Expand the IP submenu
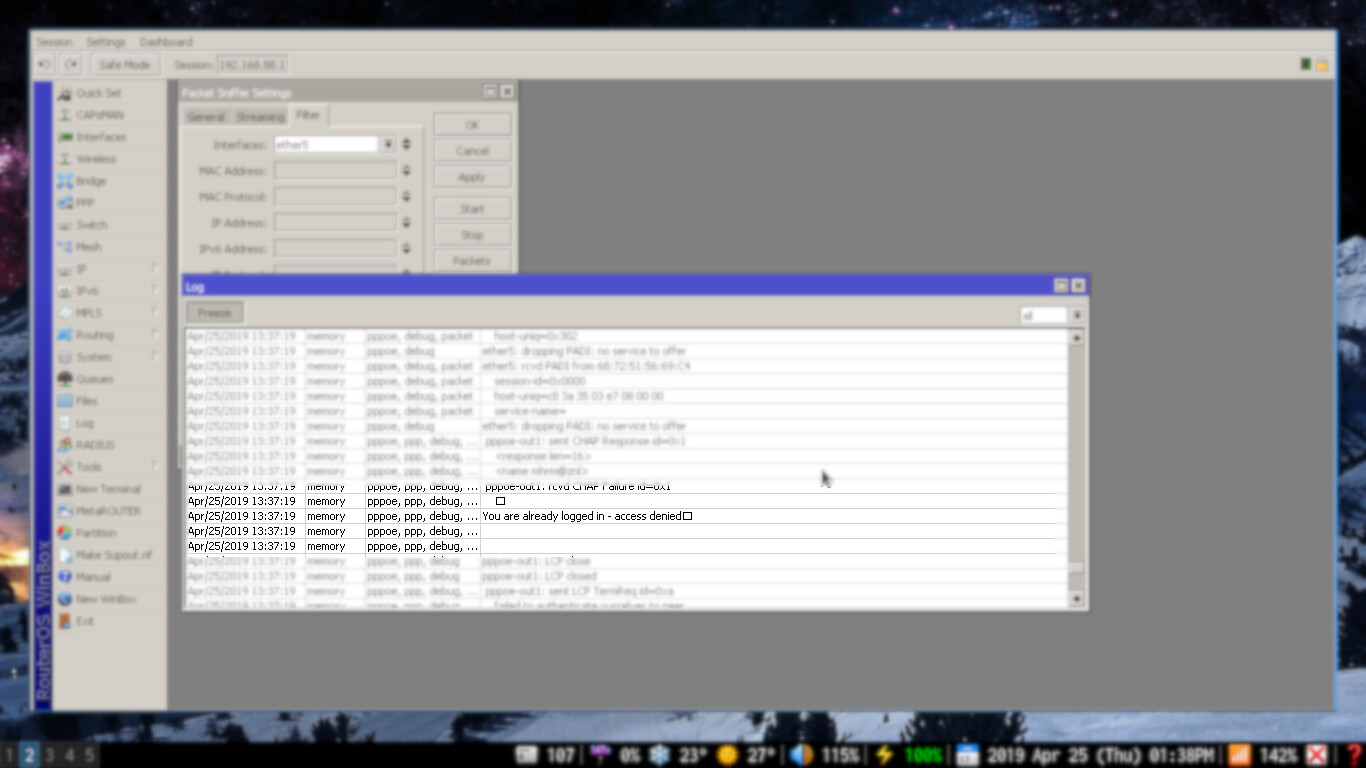This screenshot has height=768, width=1366. 156,269
